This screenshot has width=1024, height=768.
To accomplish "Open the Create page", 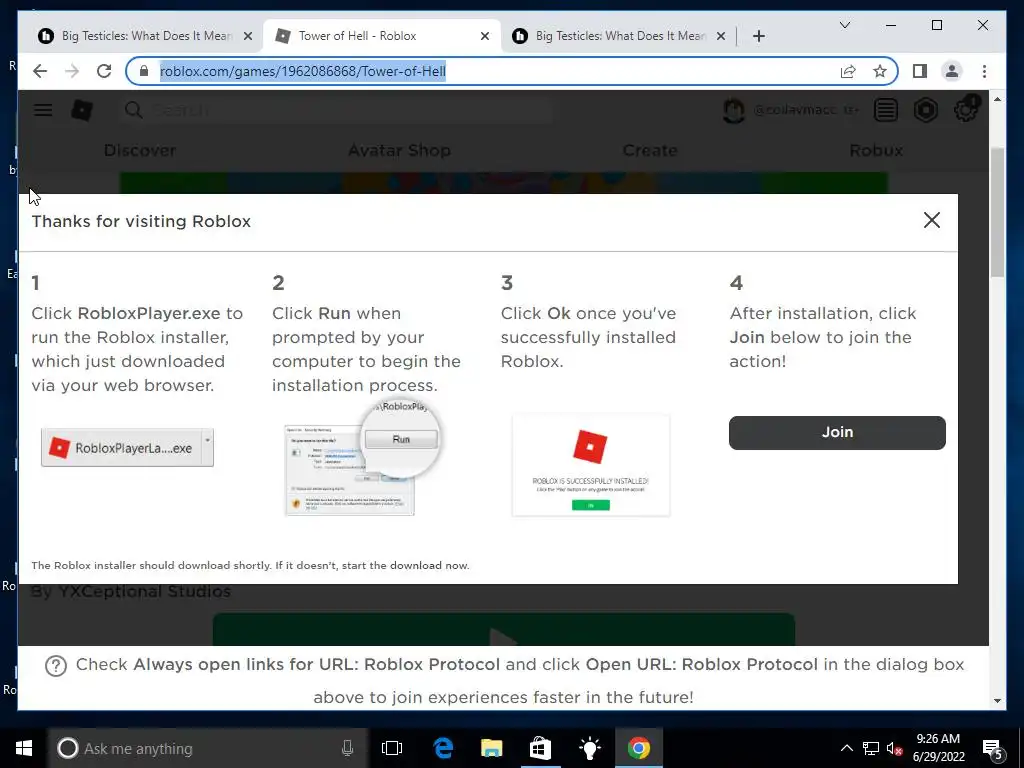I will (x=650, y=150).
